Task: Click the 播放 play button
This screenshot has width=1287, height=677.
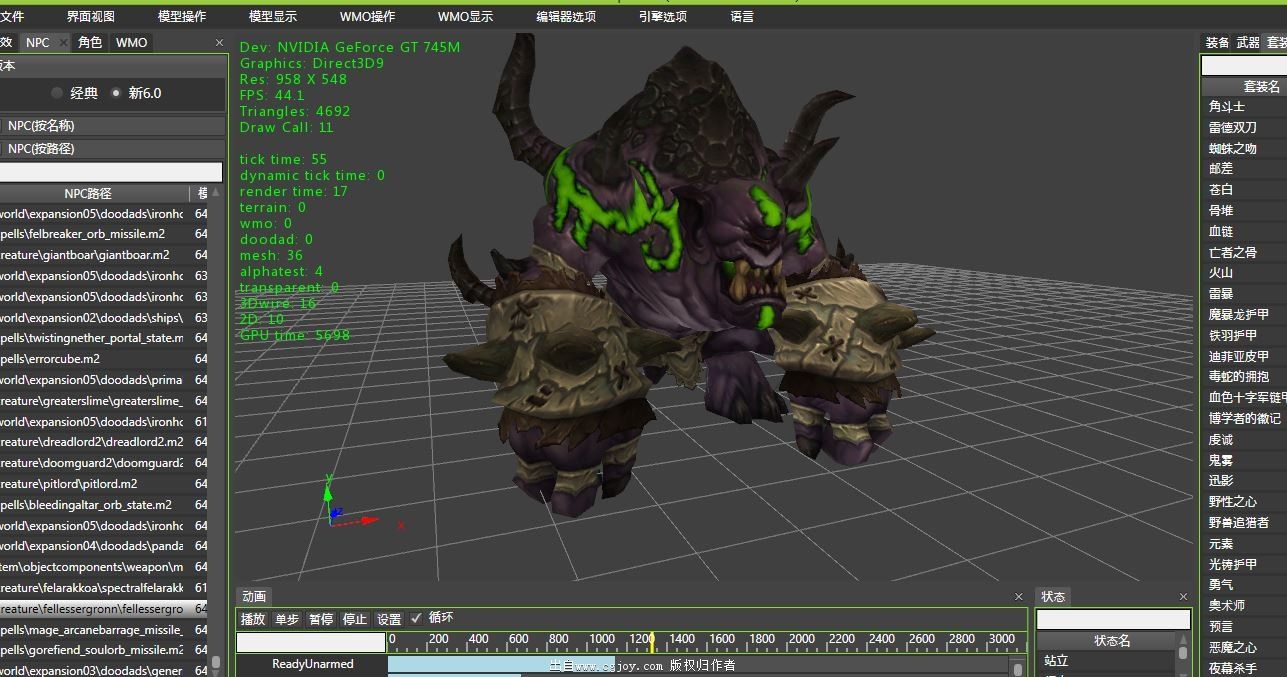Action: click(253, 619)
